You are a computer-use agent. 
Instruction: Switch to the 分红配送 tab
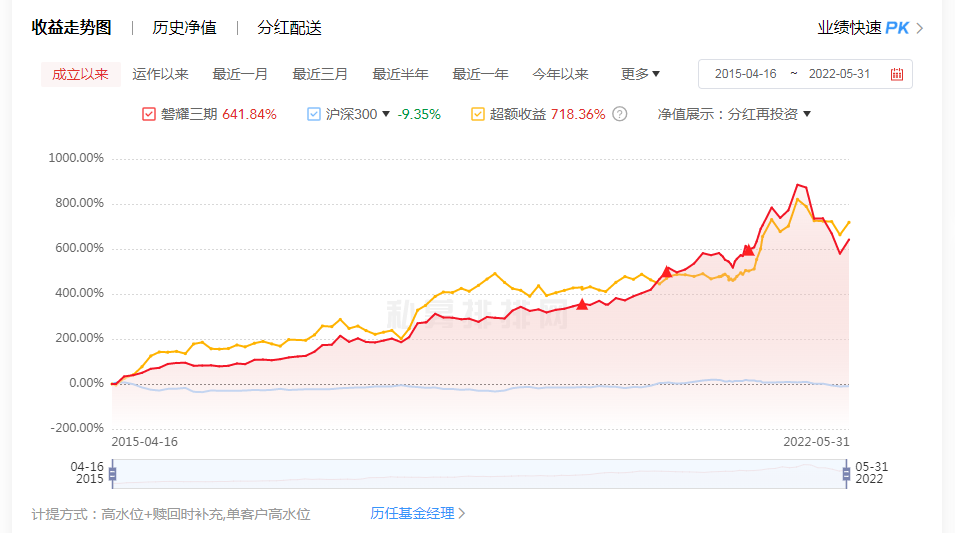click(289, 28)
